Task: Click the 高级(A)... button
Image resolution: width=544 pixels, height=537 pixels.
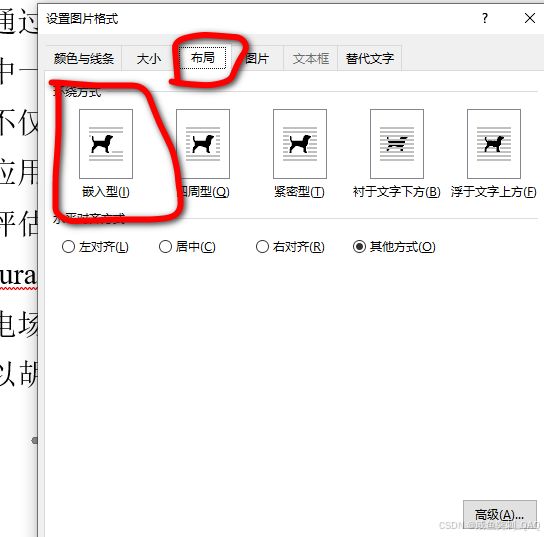Action: coord(500,514)
